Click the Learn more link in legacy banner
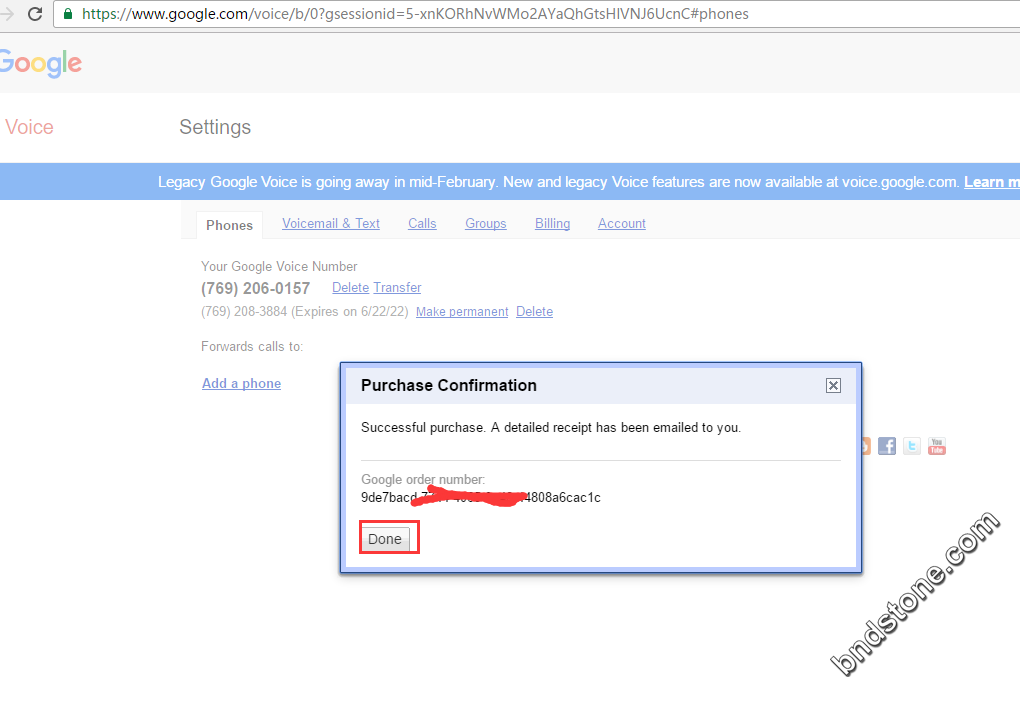1020x704 pixels. (991, 182)
